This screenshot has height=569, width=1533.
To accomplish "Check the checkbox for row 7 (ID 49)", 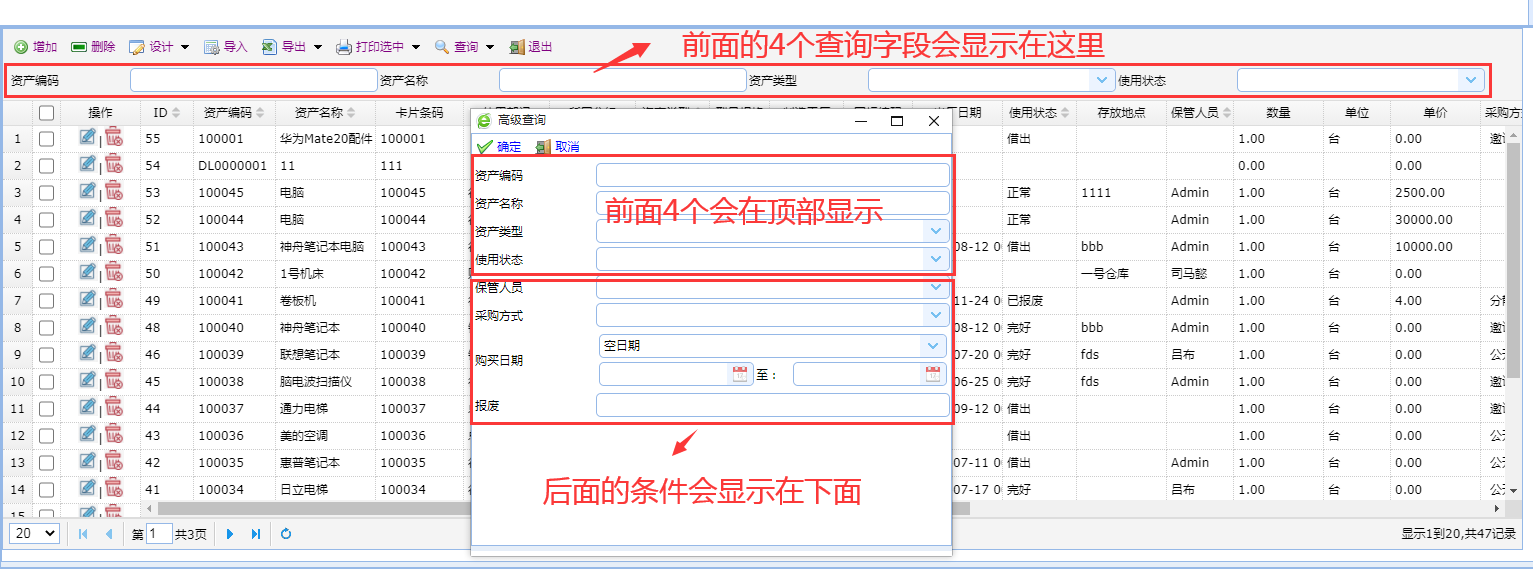I will 46,301.
